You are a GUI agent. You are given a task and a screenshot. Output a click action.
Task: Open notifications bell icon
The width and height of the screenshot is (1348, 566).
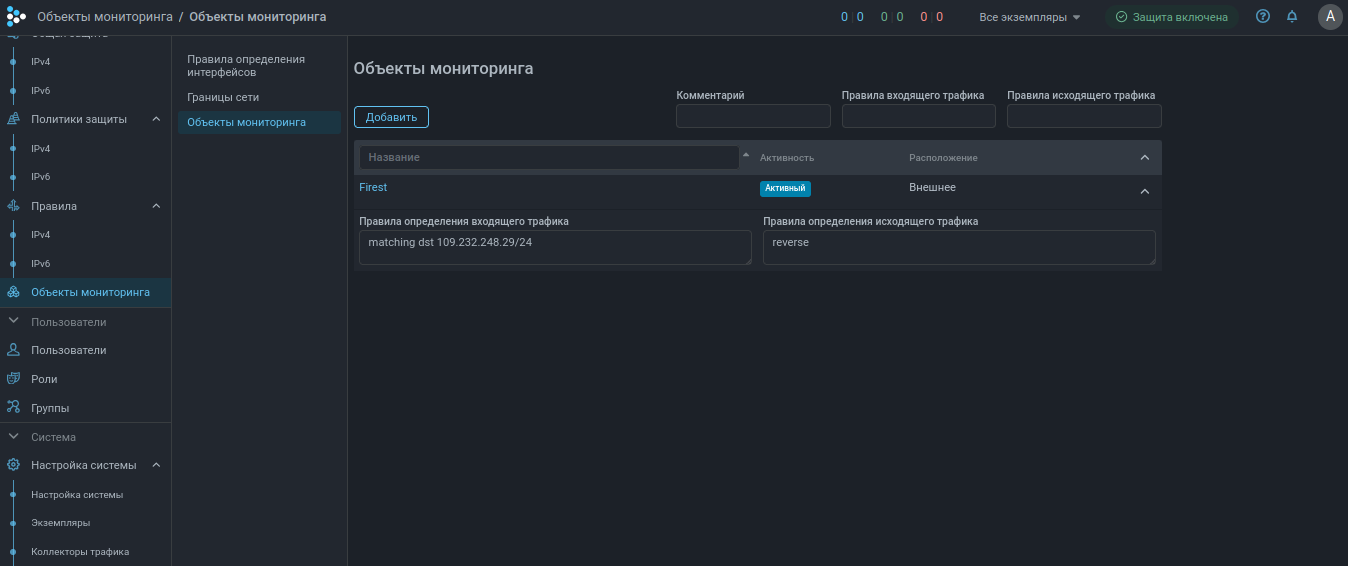pyautogui.click(x=1292, y=17)
